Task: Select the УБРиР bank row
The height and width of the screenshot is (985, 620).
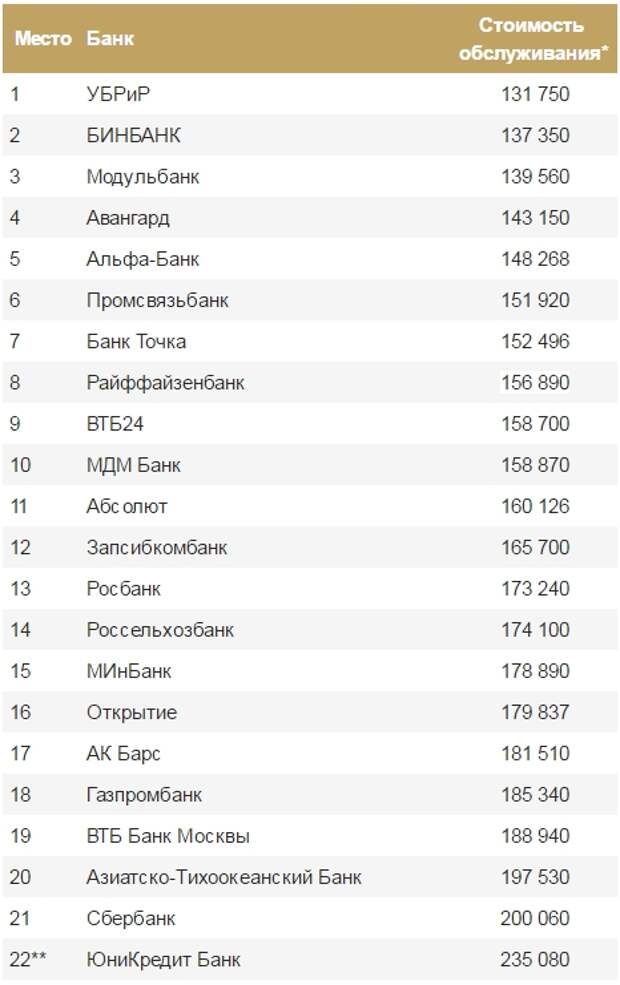Action: 310,94
